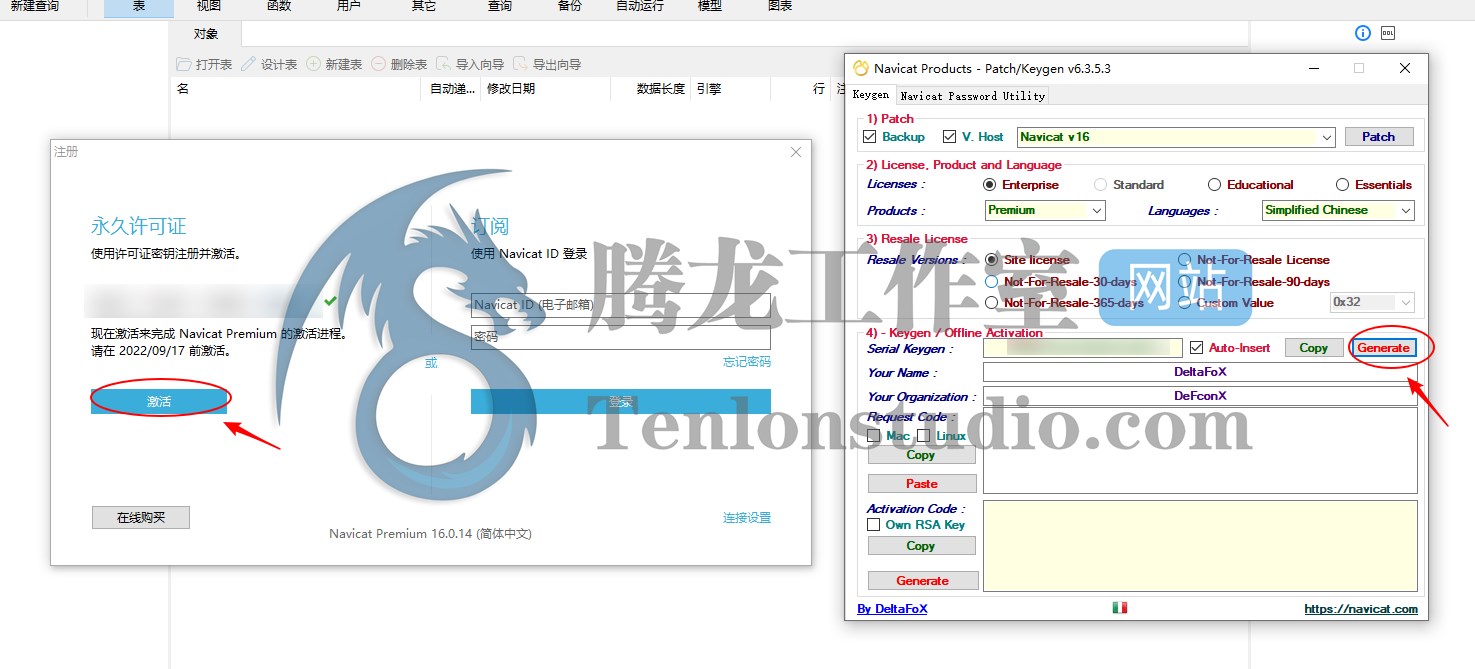Click the 登录 button
Screen dimensions: 1475x669
pos(621,401)
